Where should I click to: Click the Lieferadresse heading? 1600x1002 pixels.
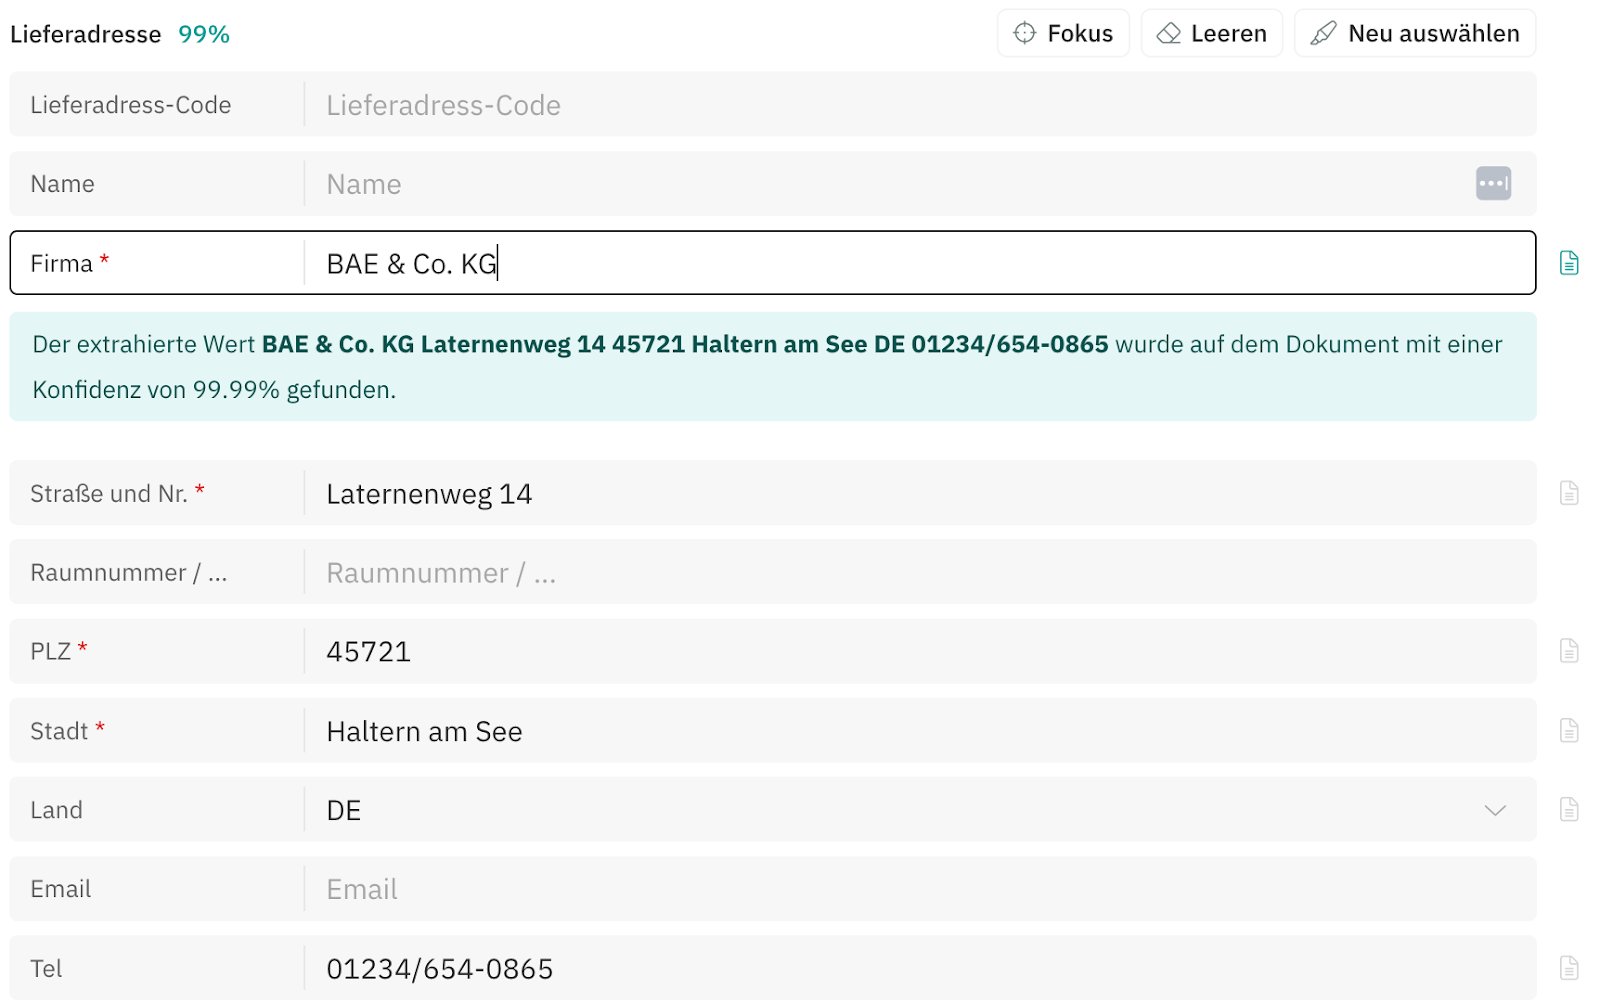[x=85, y=34]
